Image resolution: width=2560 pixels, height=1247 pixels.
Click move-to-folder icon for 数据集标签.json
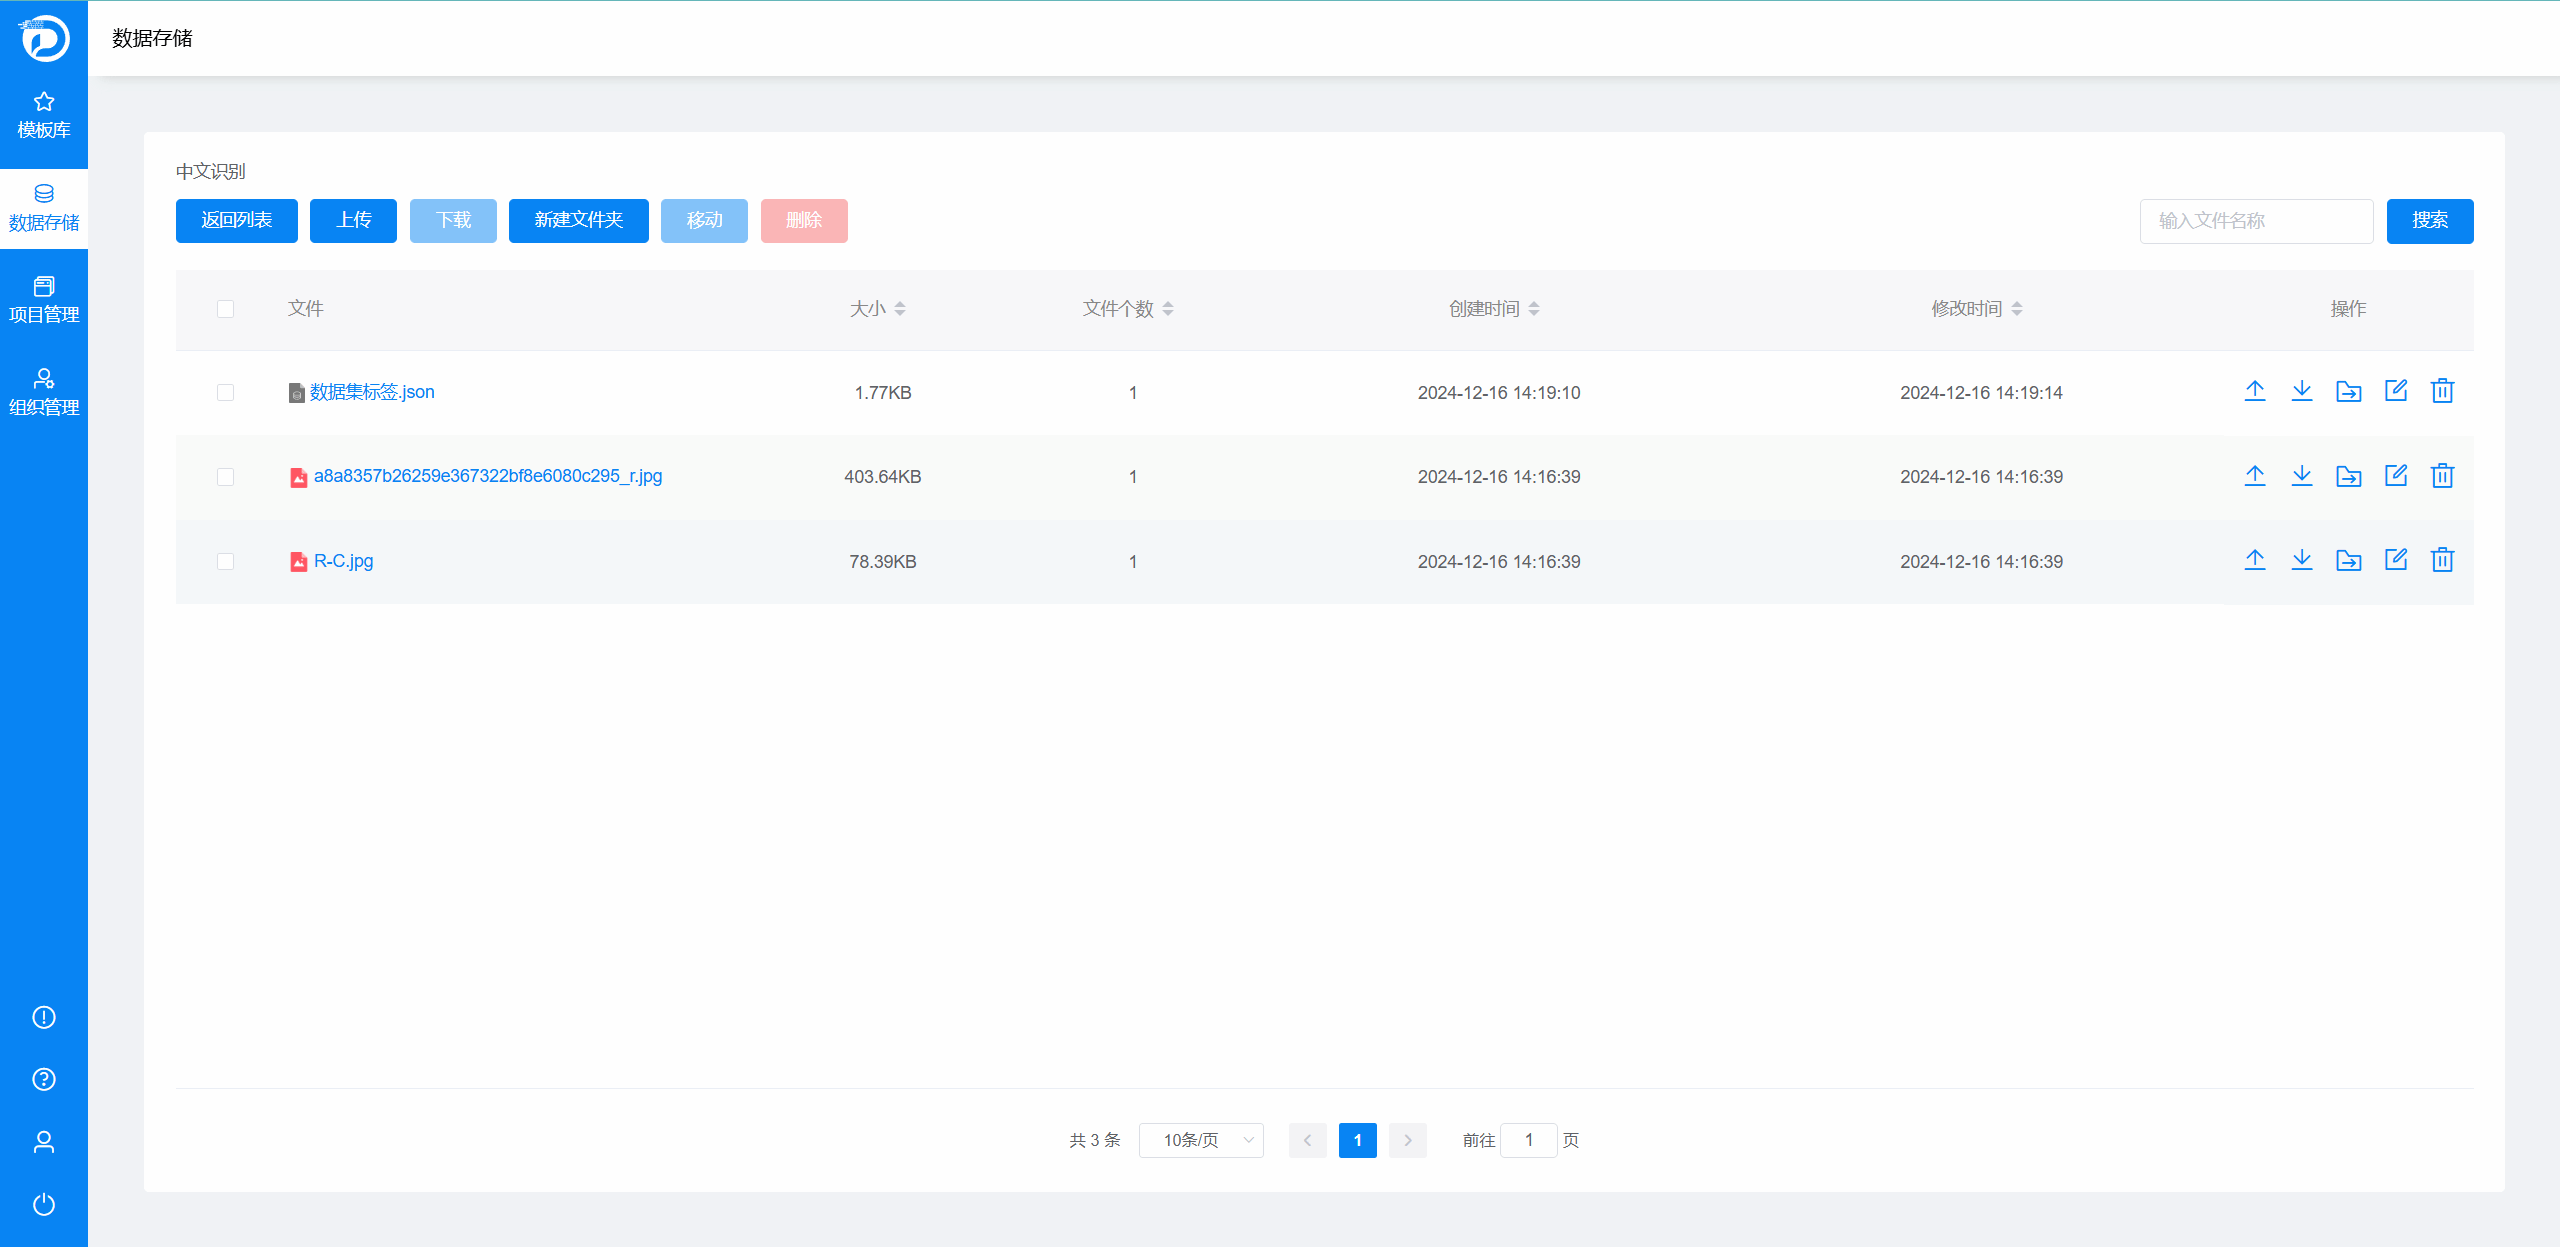tap(2349, 391)
